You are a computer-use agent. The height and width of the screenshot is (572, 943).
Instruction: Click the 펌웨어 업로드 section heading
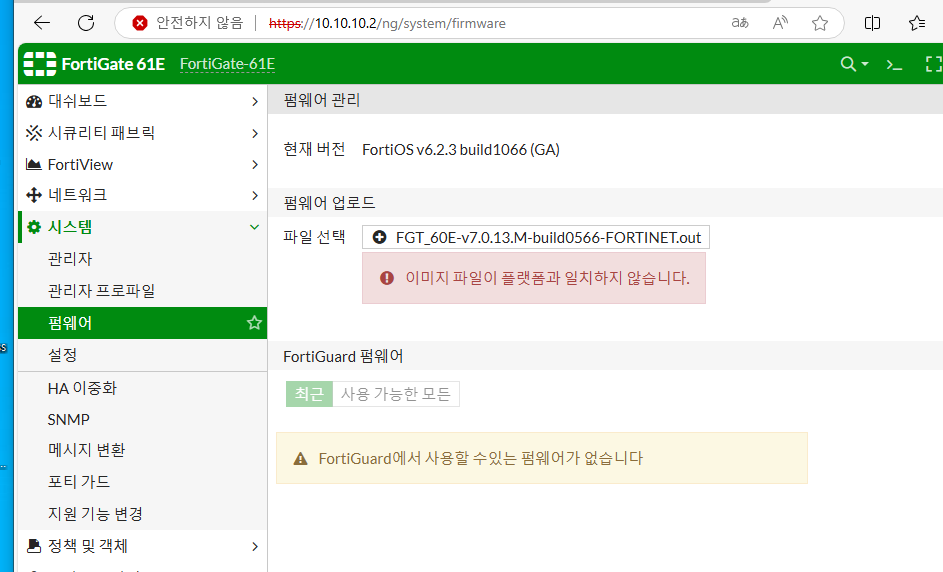click(x=330, y=203)
